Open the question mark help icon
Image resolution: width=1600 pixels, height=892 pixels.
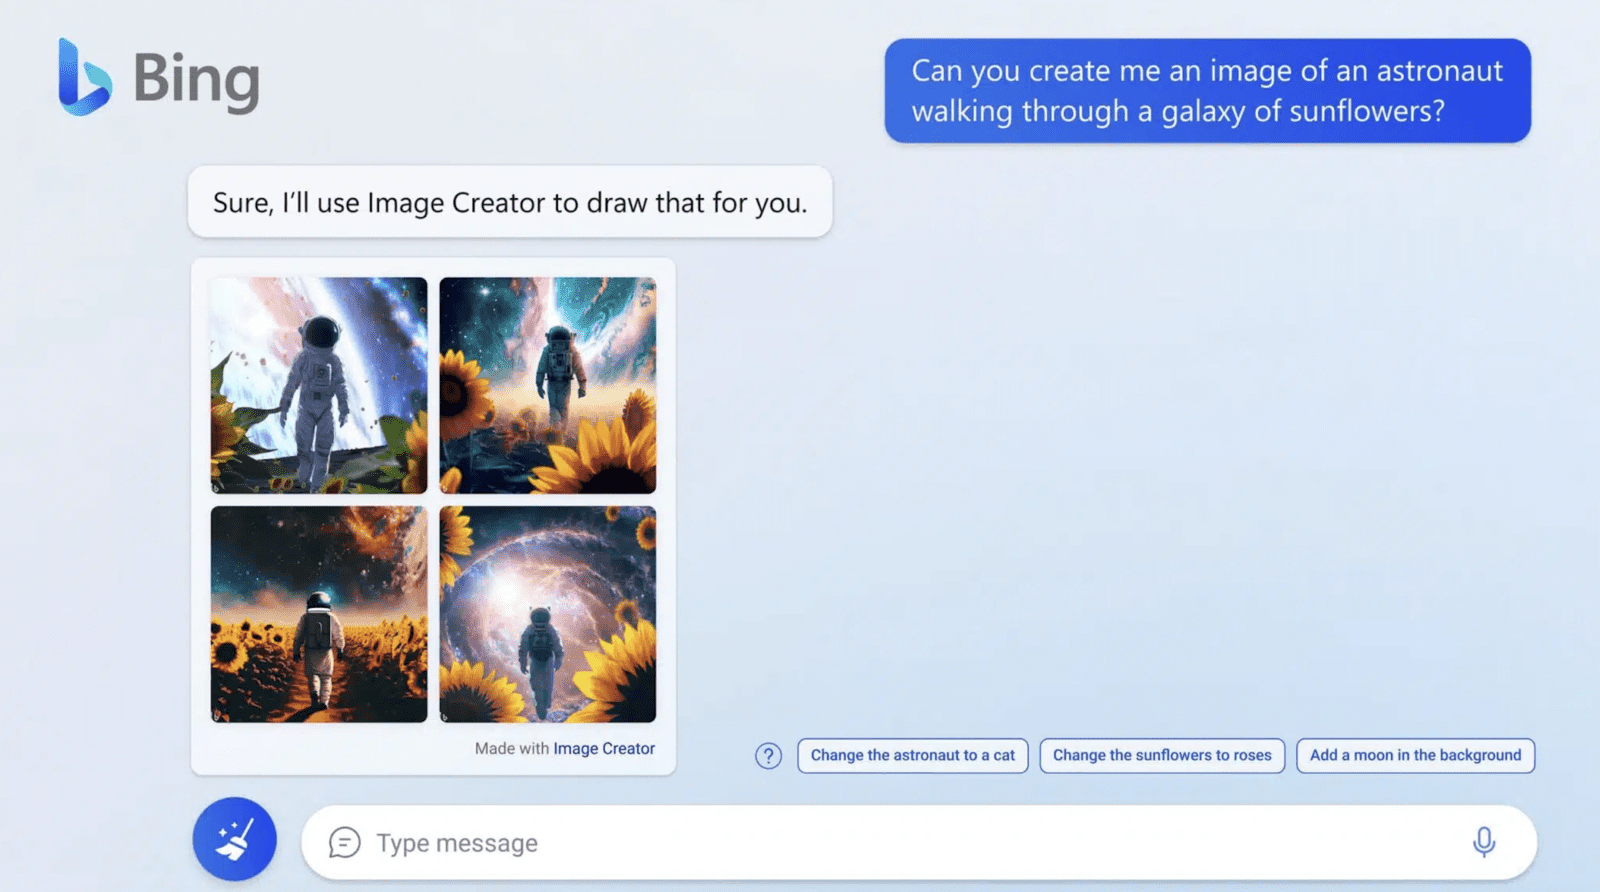point(768,756)
